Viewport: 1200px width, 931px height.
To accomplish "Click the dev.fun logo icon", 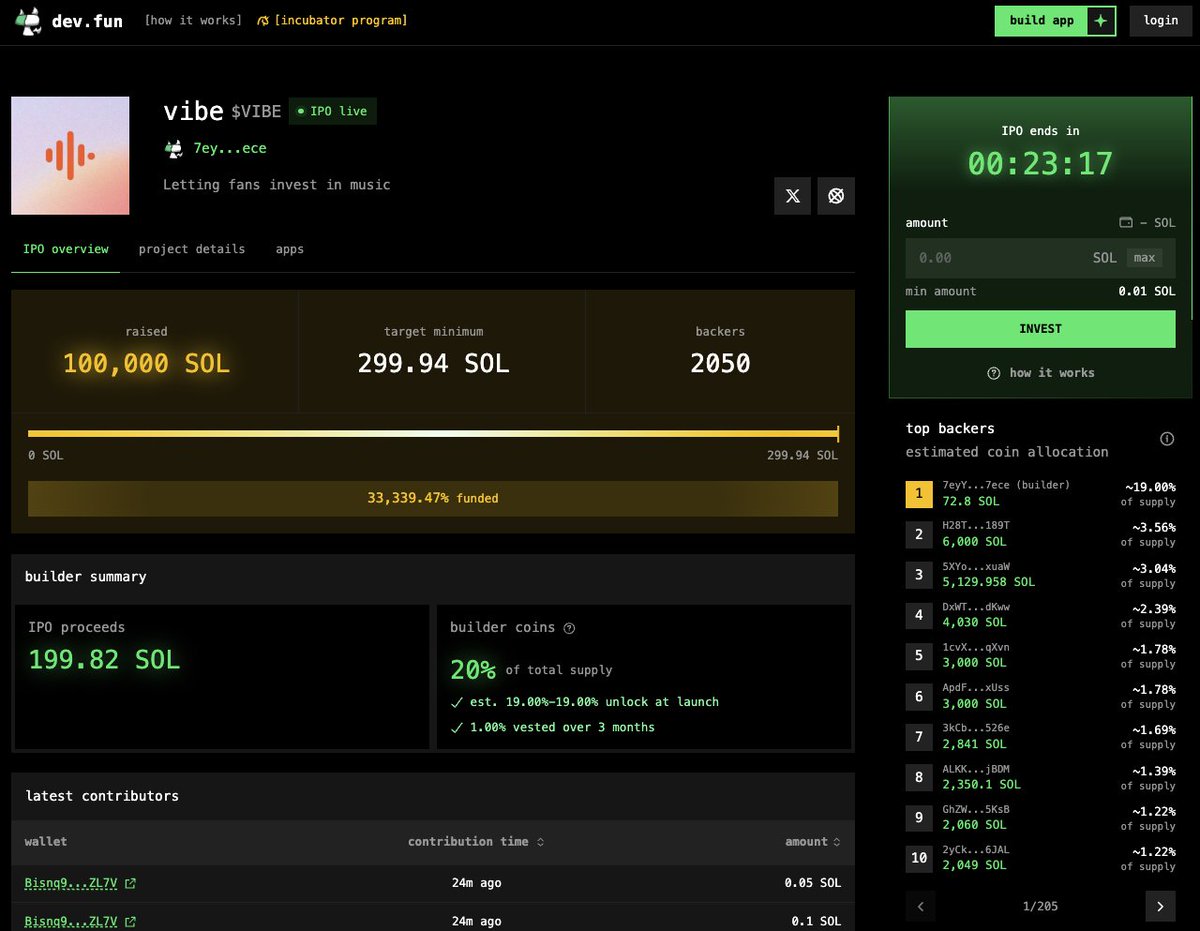I will [29, 21].
